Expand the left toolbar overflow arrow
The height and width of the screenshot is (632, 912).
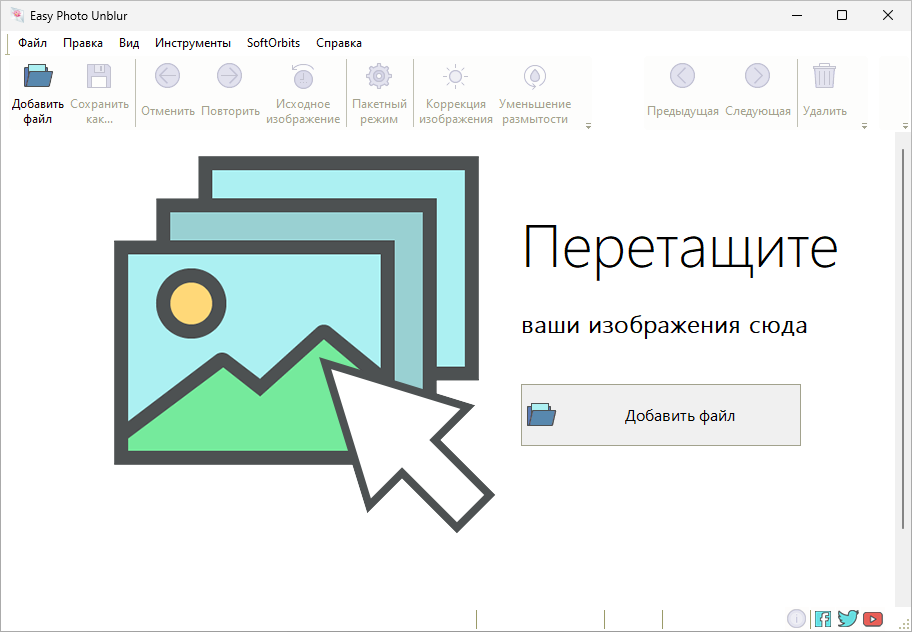(x=588, y=126)
